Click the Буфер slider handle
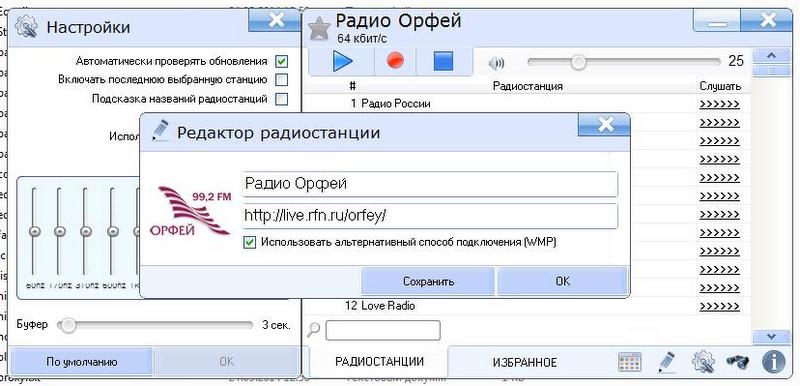 (x=67, y=325)
